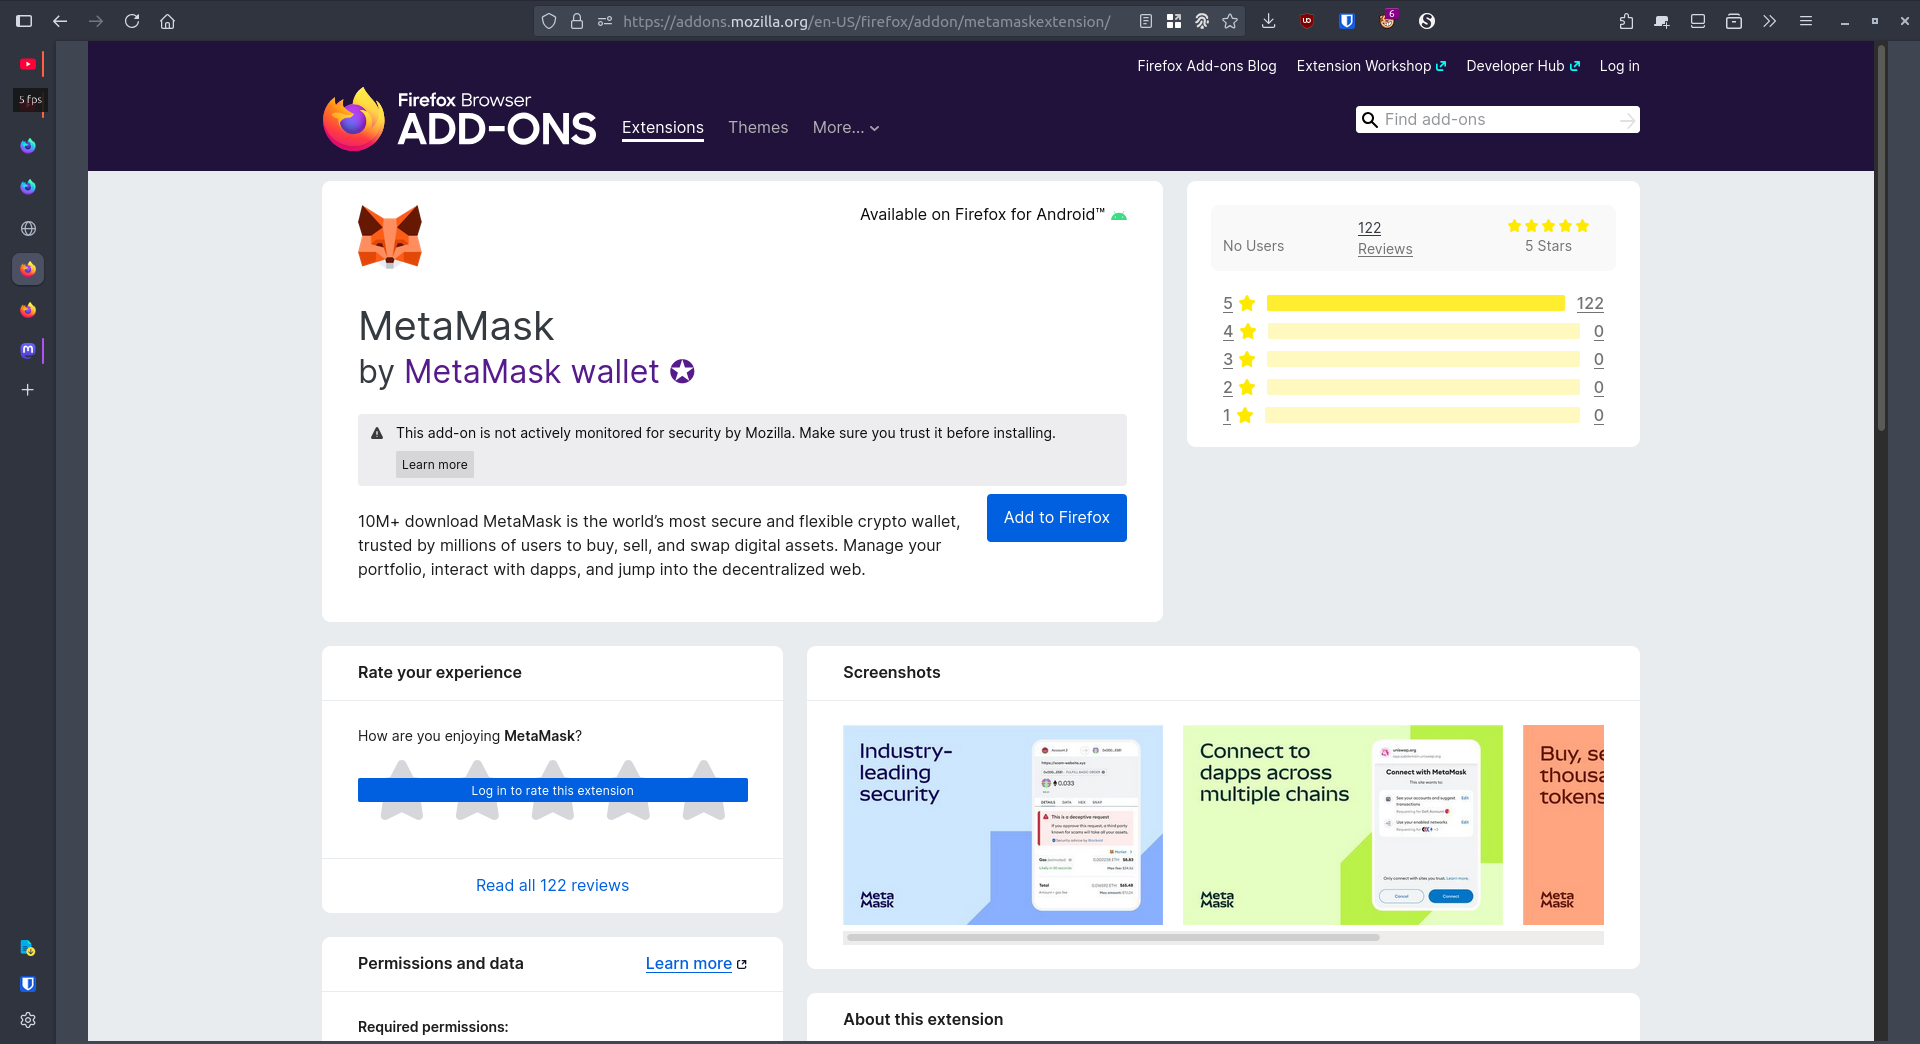Screen dimensions: 1920x1044
Task: Open the Developer Hub link
Action: tap(1523, 66)
